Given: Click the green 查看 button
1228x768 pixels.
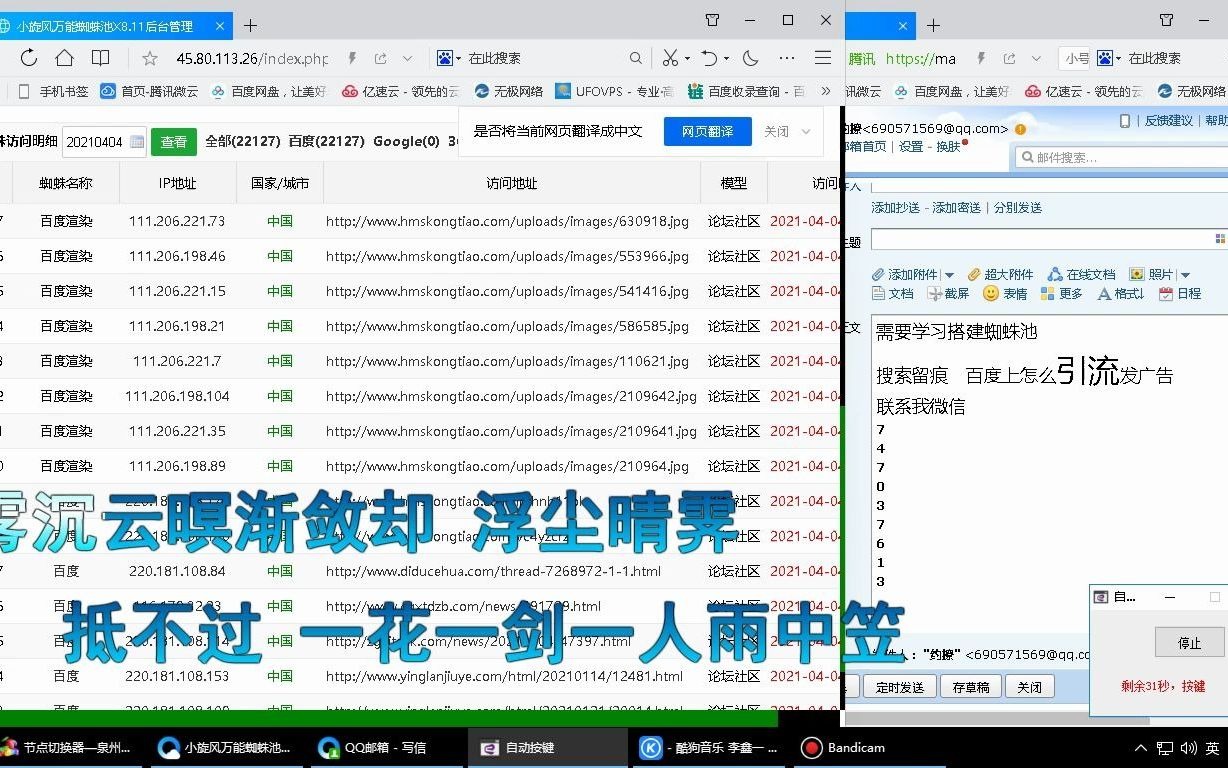Looking at the screenshot, I should point(174,142).
